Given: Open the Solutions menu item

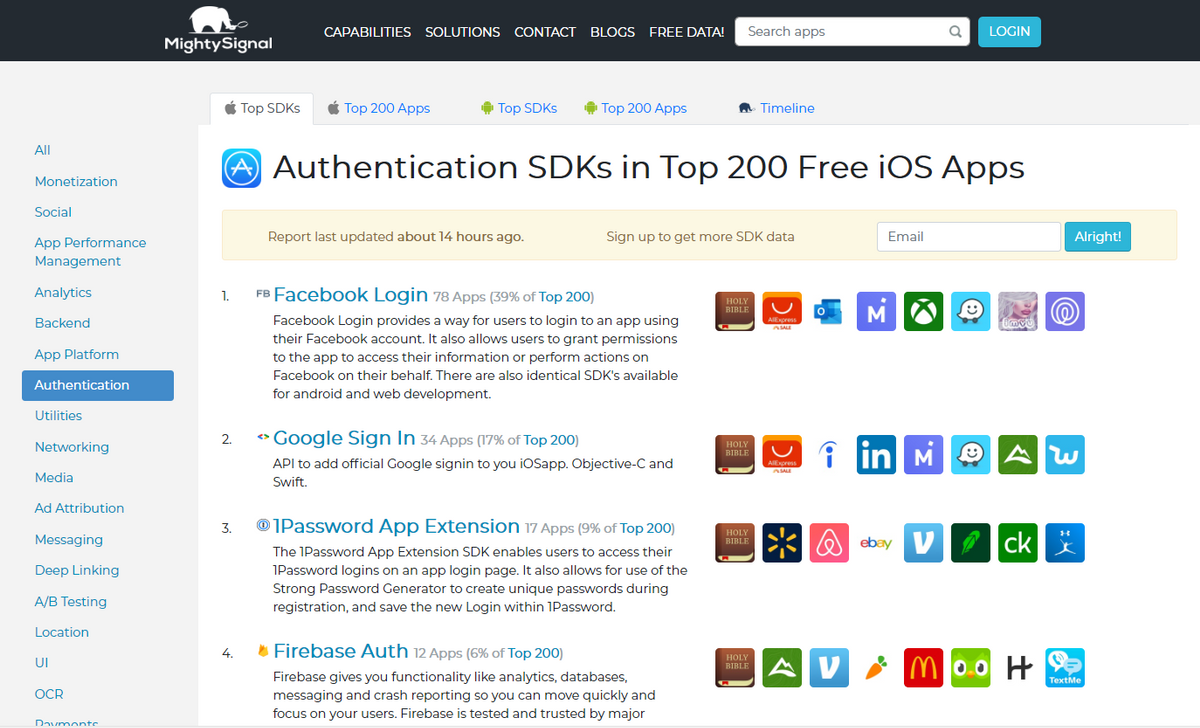Looking at the screenshot, I should click(463, 32).
